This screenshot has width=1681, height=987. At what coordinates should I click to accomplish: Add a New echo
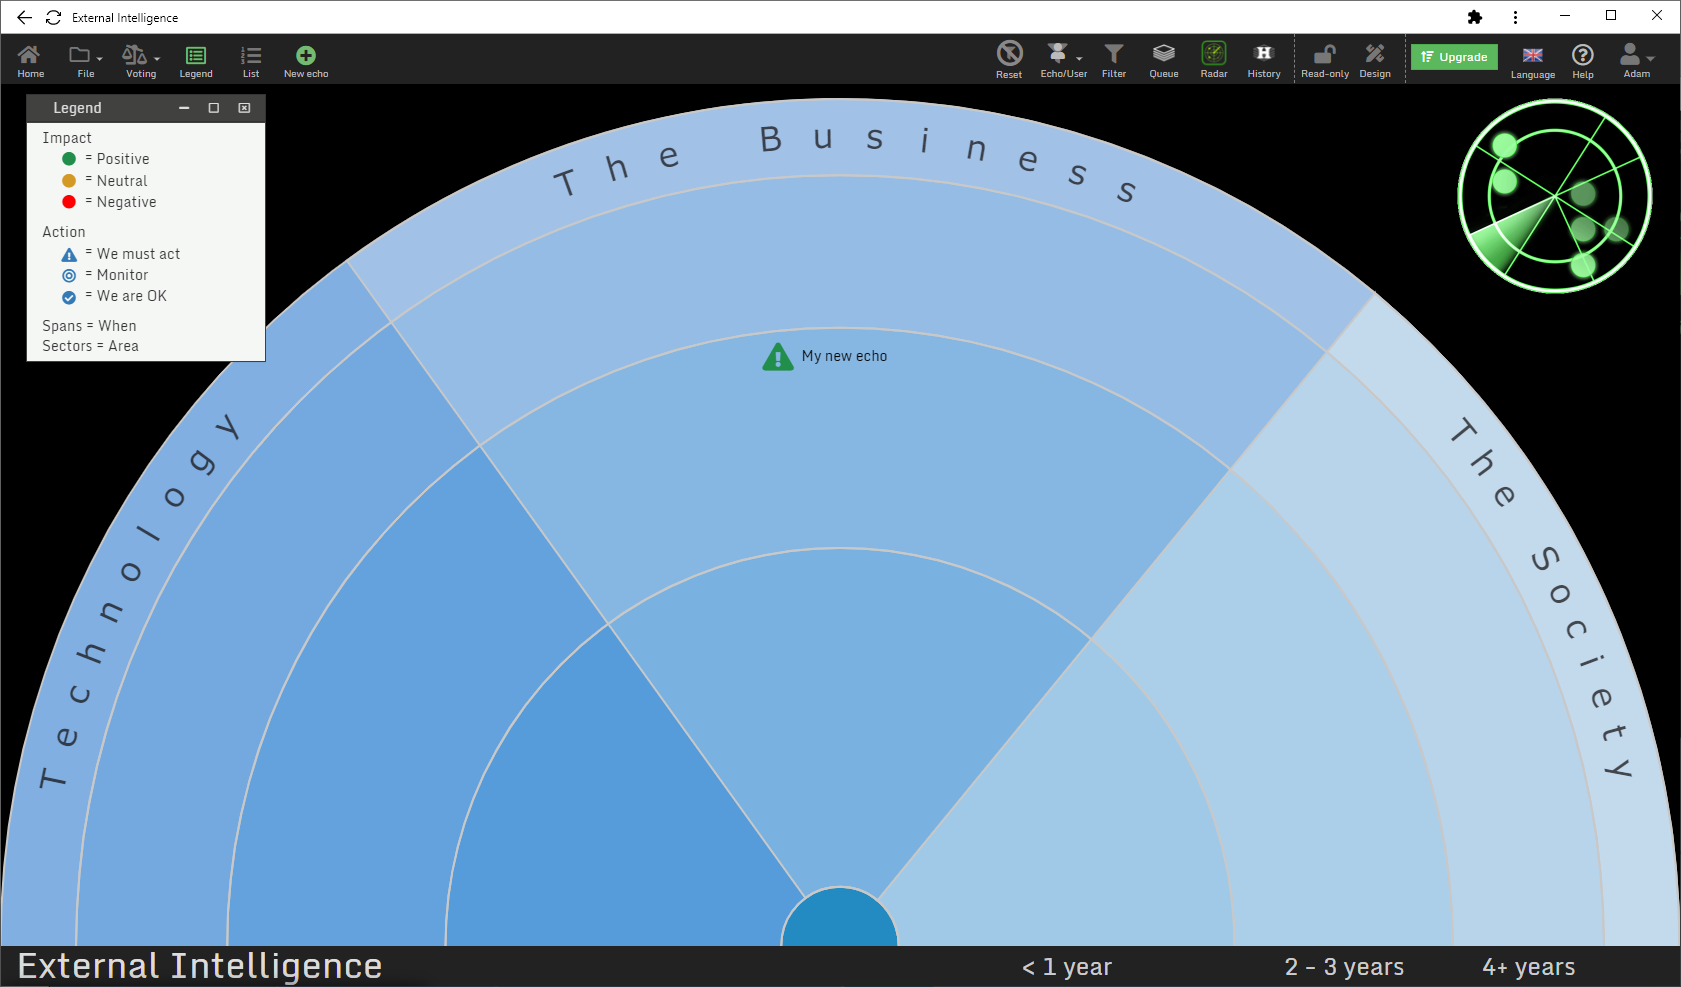click(306, 60)
